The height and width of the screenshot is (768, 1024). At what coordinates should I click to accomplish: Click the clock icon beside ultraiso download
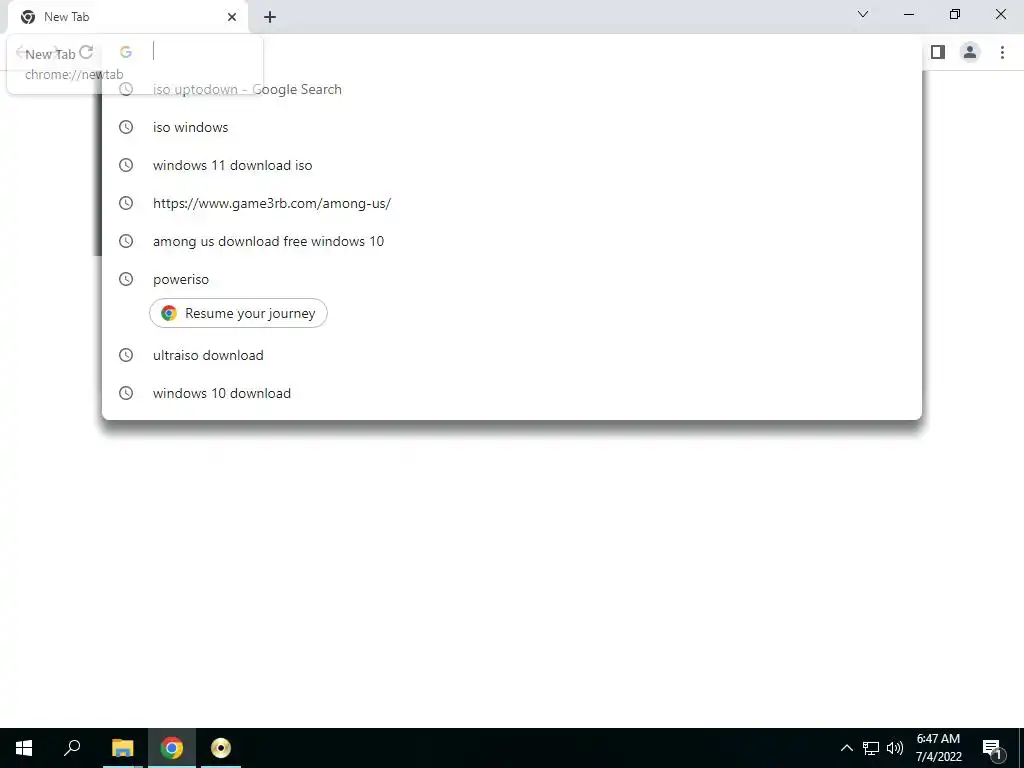[126, 355]
